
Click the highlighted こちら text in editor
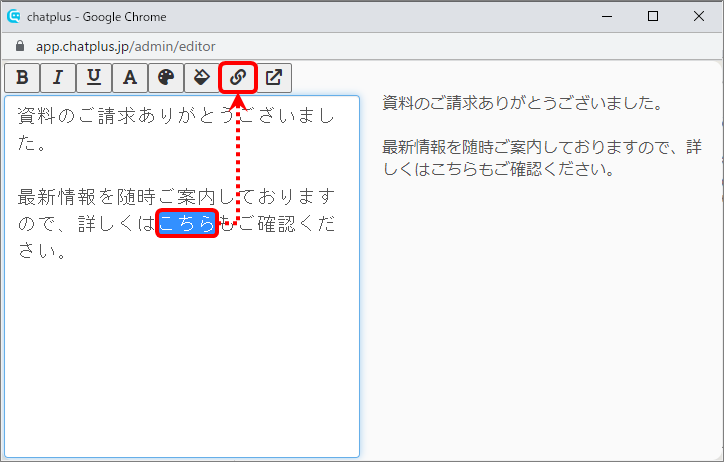[187, 223]
